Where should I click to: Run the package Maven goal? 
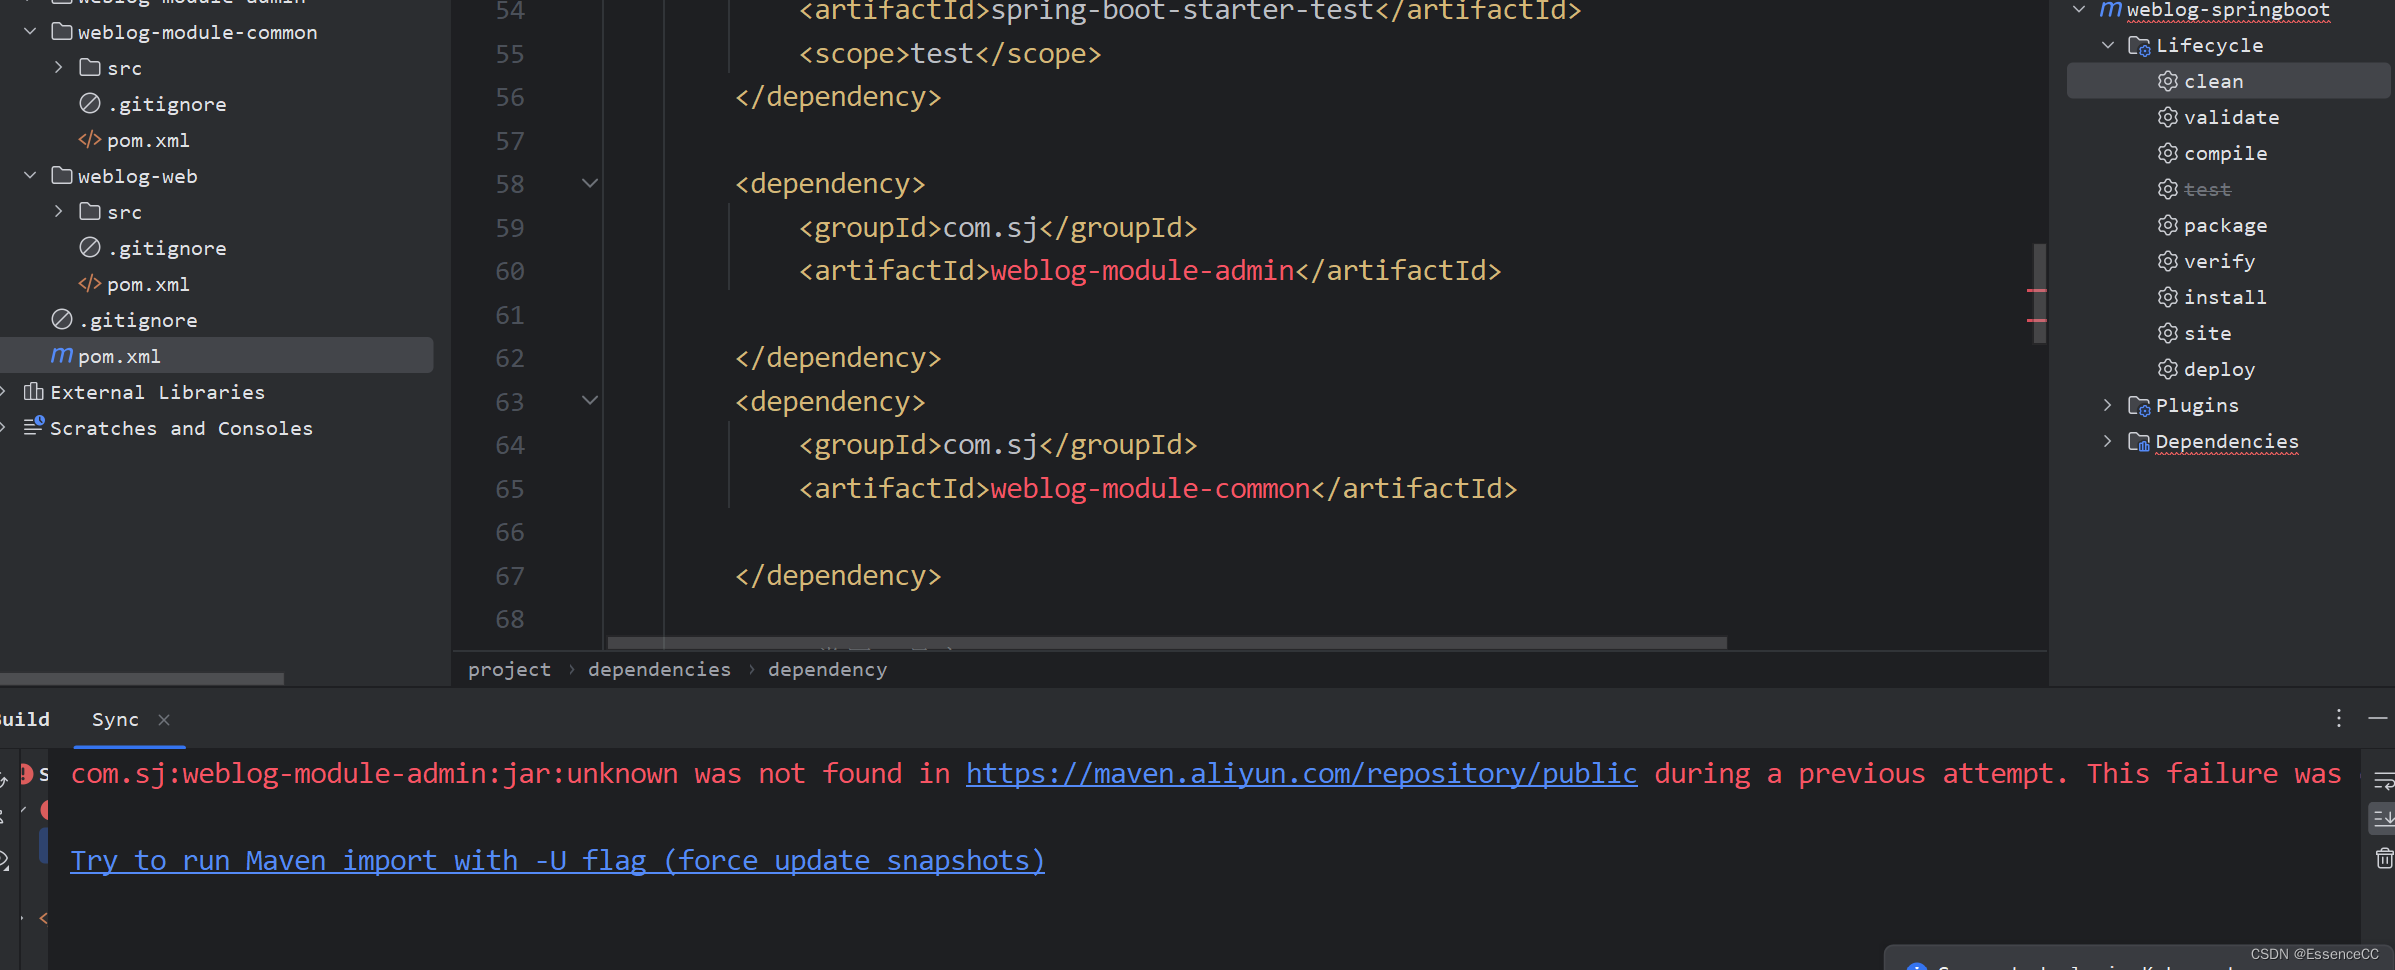click(x=2226, y=225)
